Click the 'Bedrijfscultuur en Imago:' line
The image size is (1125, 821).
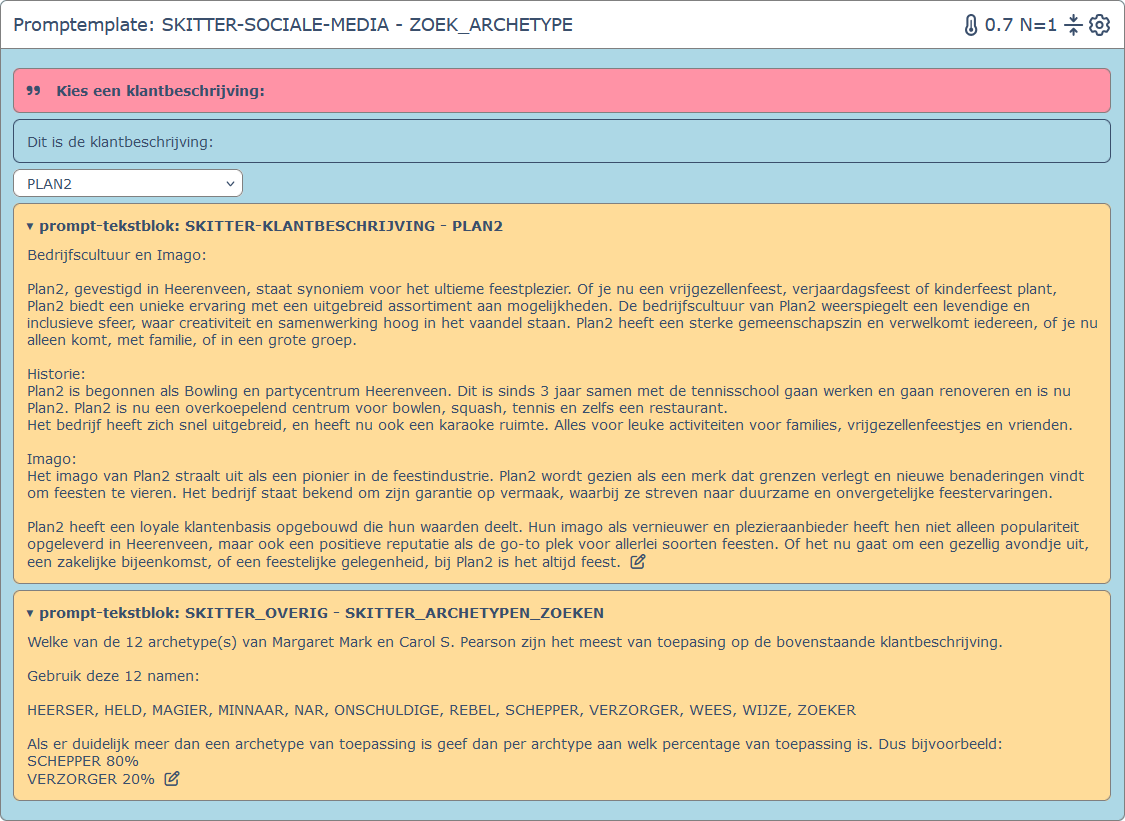pyautogui.click(x=116, y=255)
